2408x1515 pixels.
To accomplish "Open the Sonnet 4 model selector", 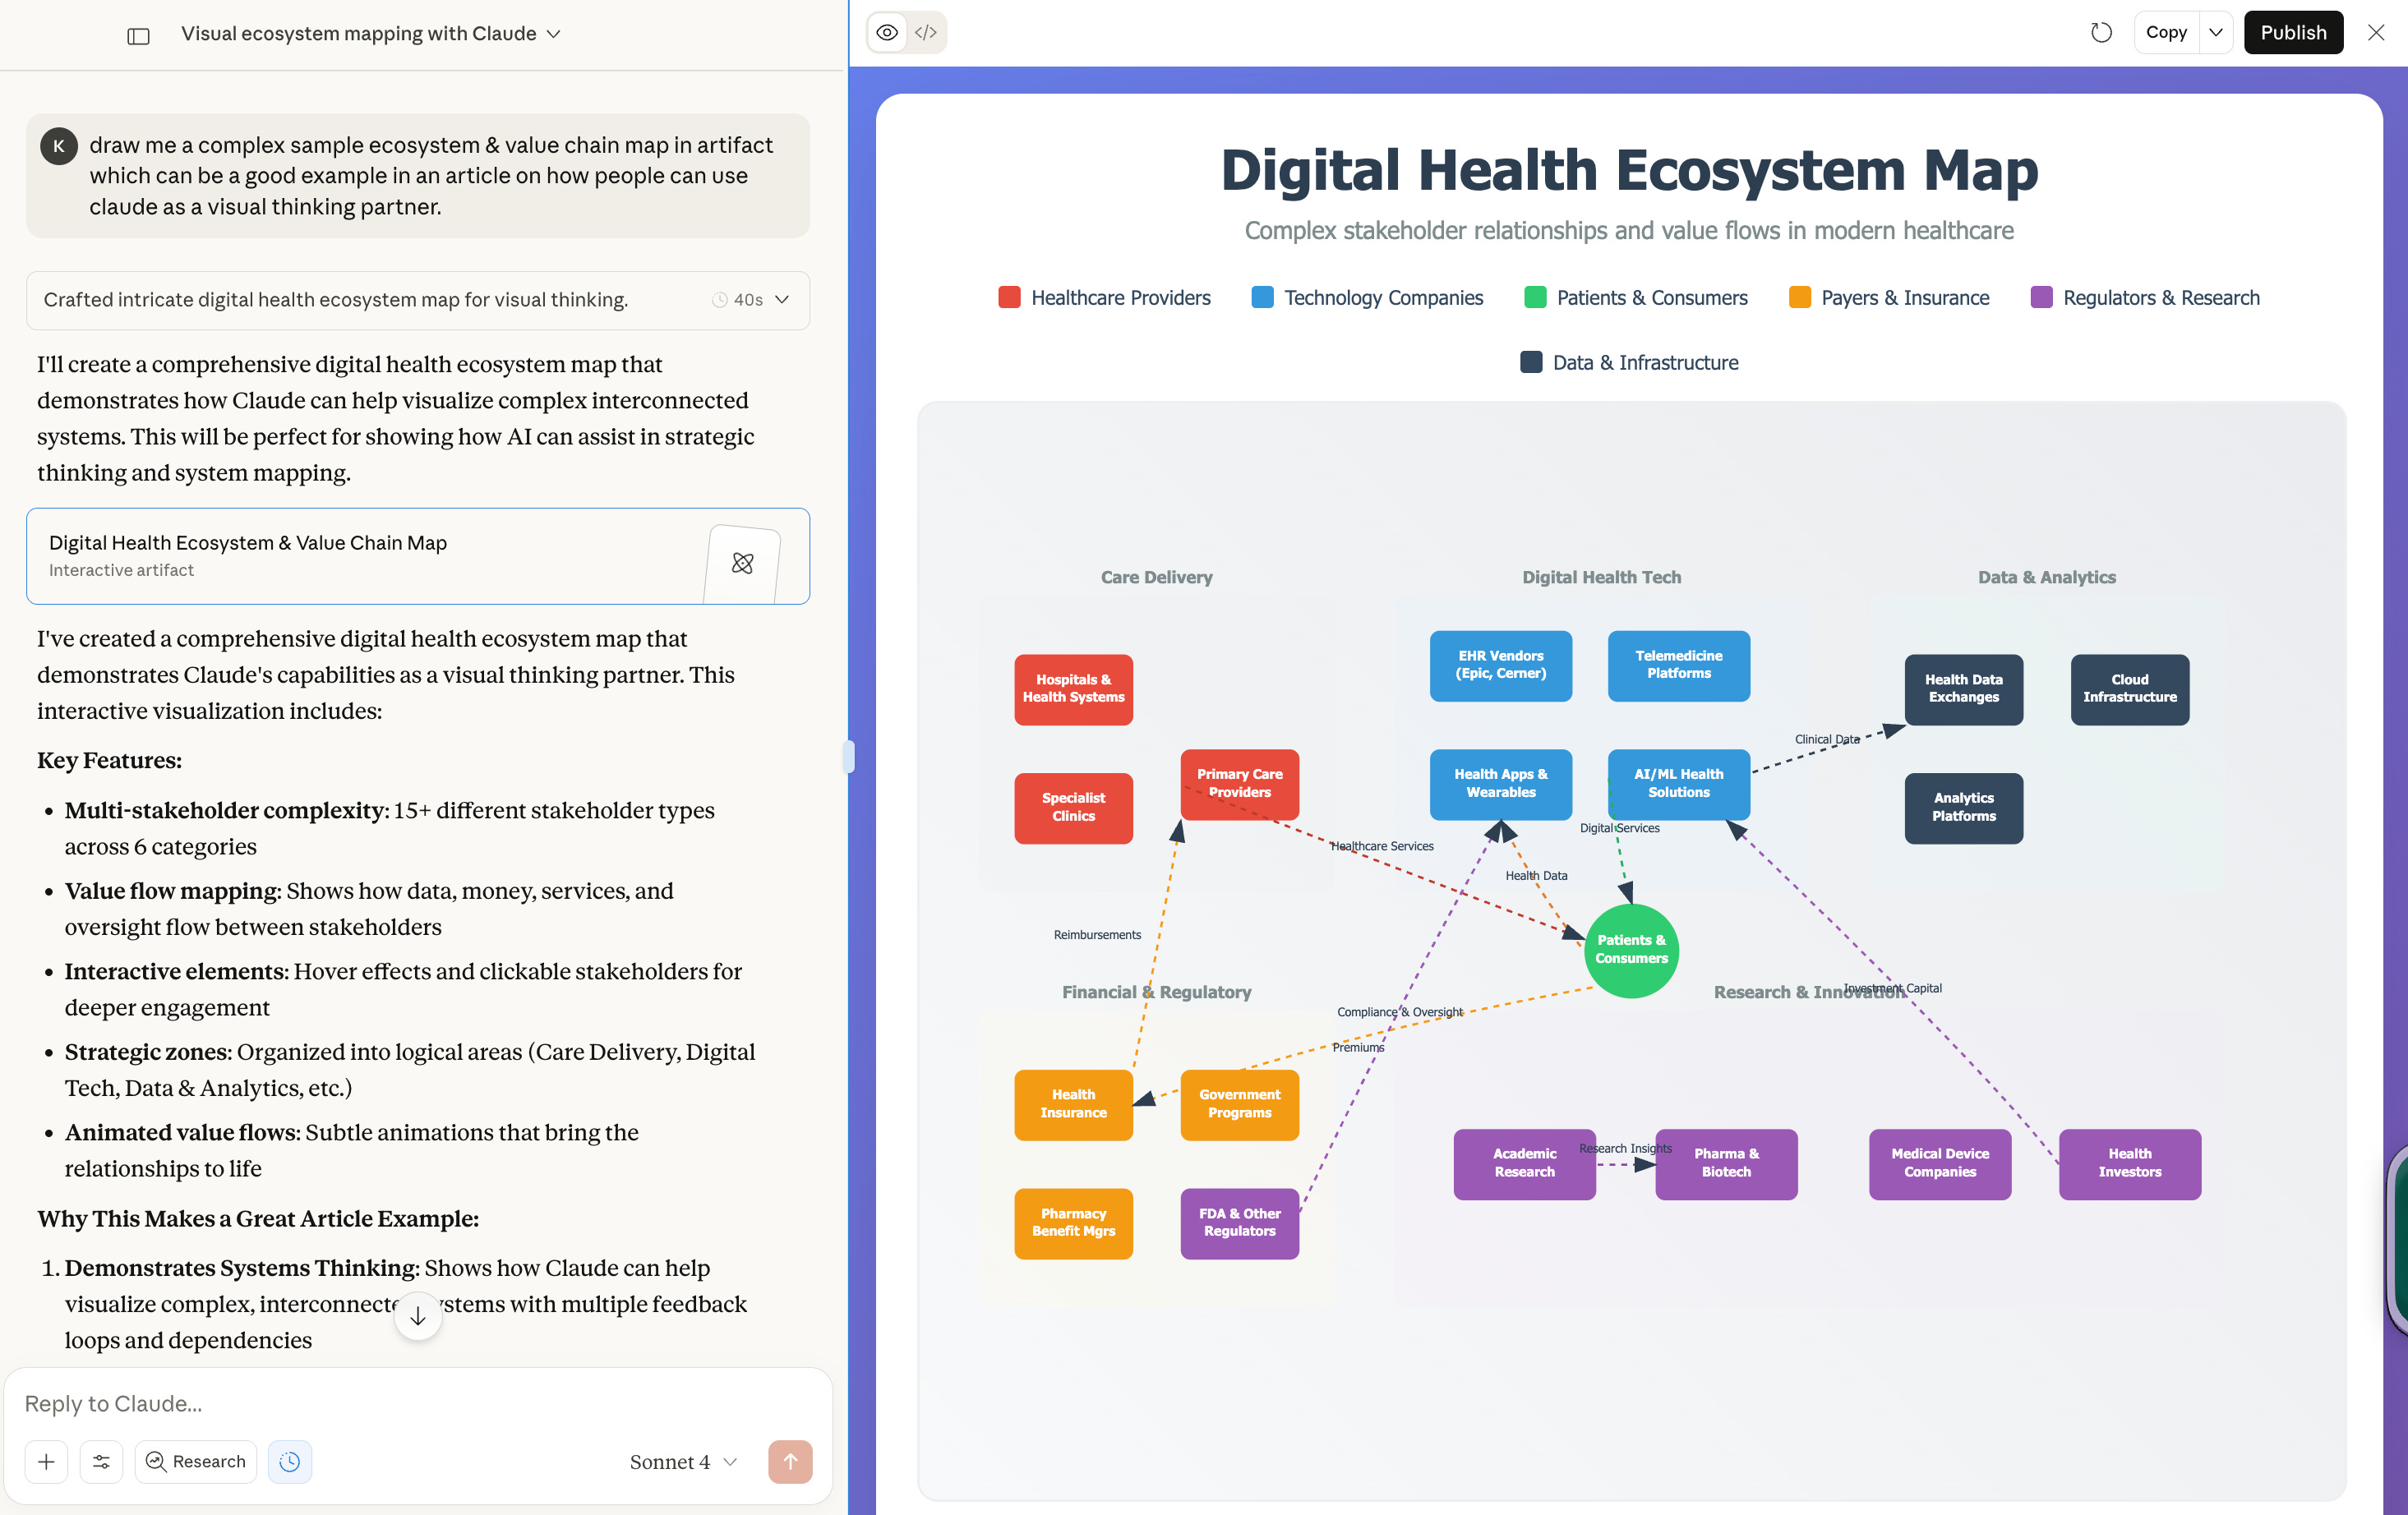I will pos(683,1461).
